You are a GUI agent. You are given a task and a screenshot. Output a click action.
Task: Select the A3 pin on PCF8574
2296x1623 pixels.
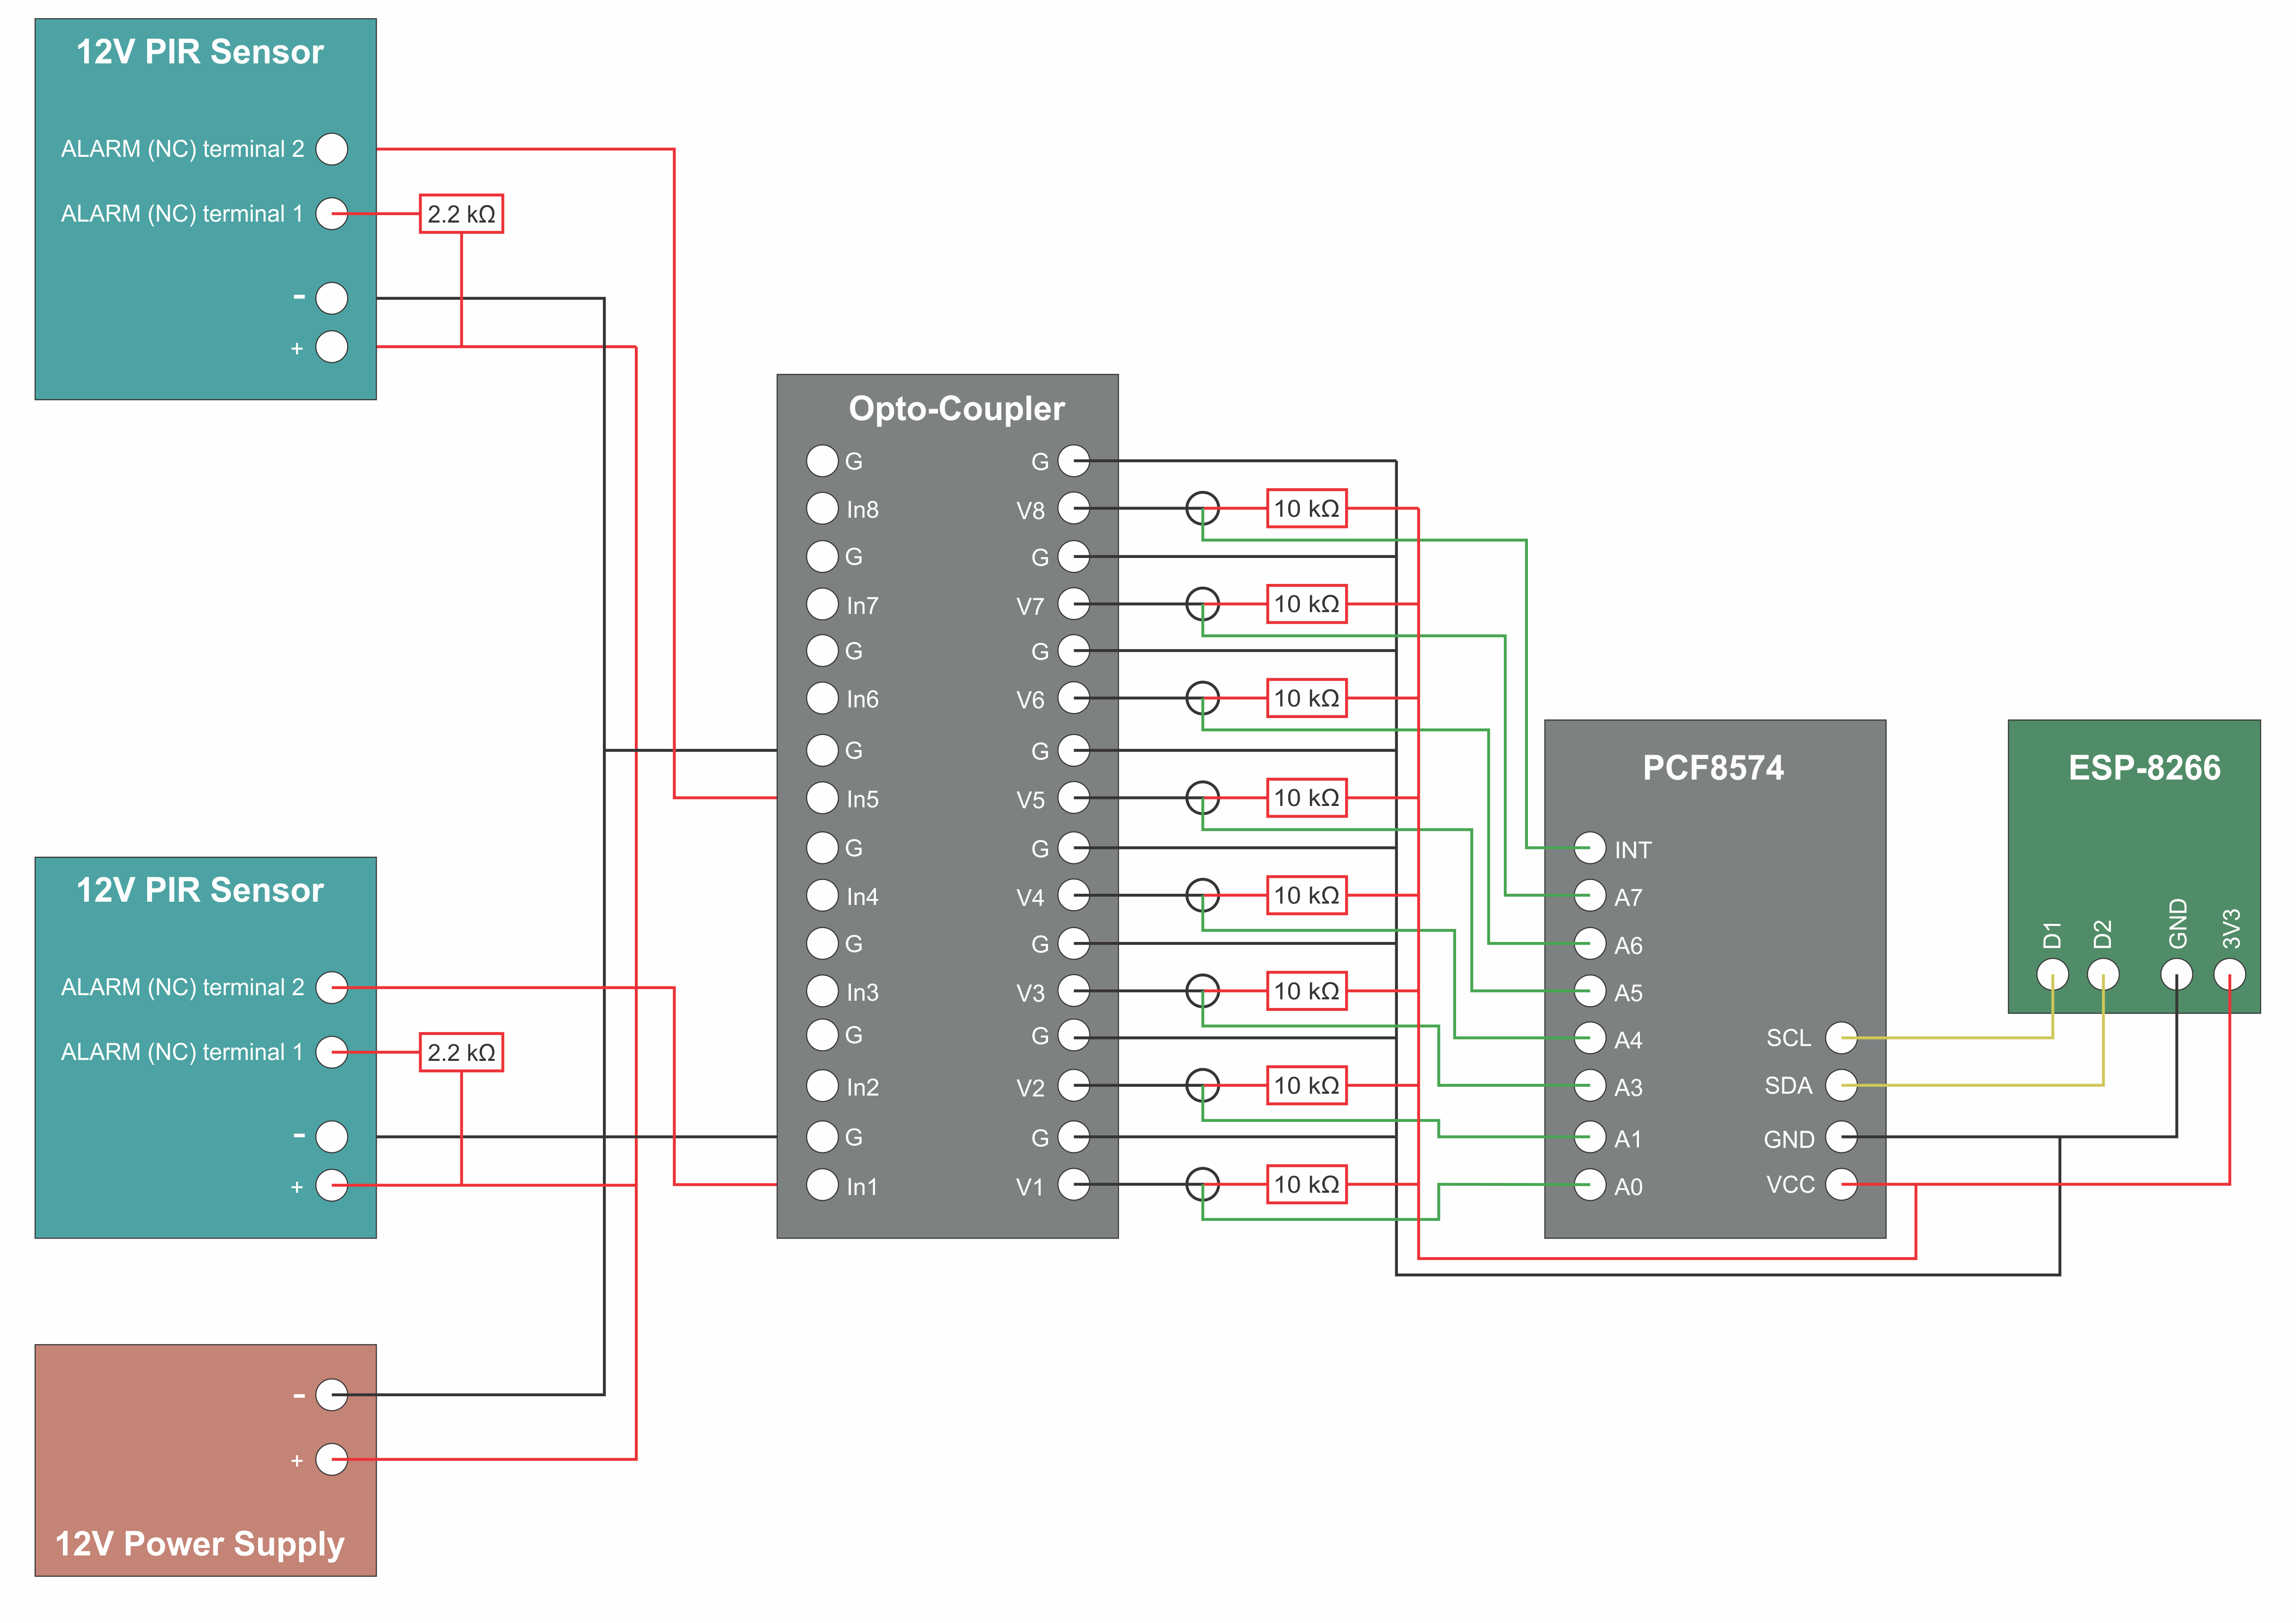coord(1590,1085)
